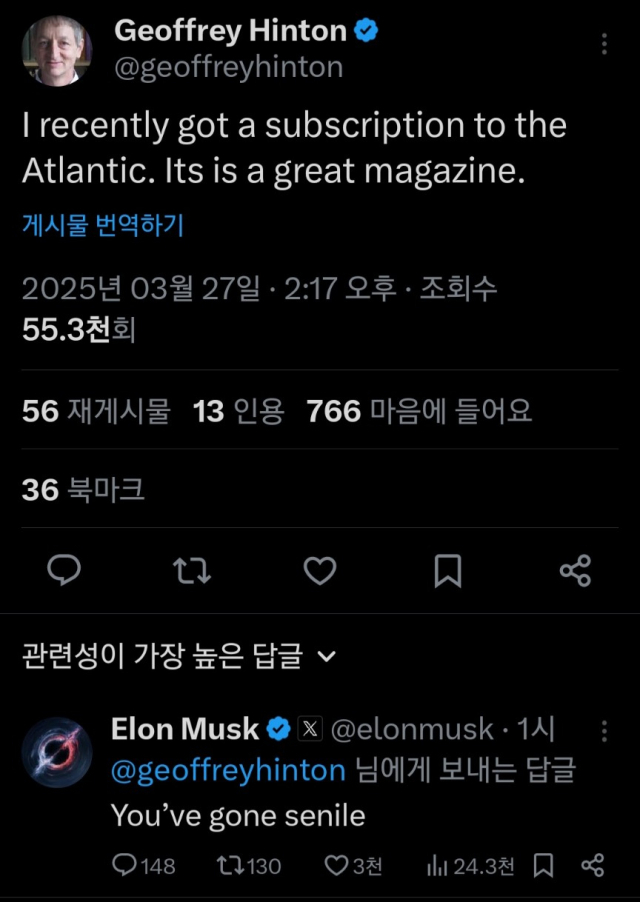Open more options on Elon Musk's reply
This screenshot has height=902, width=640.
604,732
